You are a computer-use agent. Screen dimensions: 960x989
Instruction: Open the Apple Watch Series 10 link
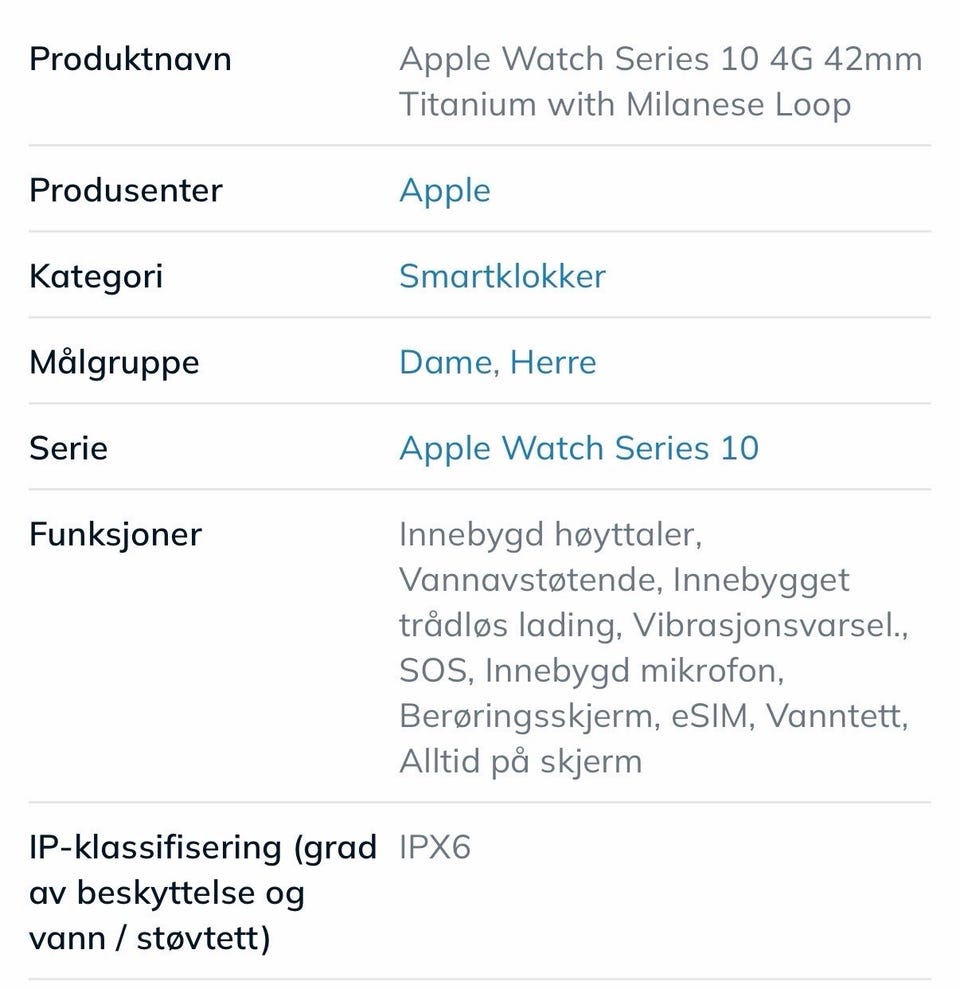pos(578,448)
